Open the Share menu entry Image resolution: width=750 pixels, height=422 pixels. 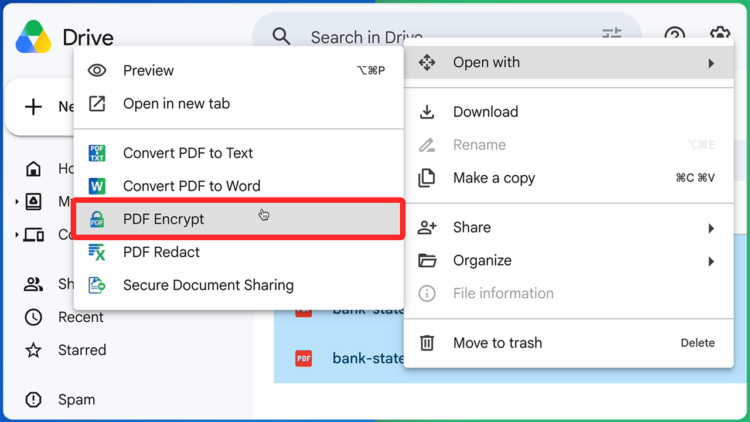click(569, 227)
